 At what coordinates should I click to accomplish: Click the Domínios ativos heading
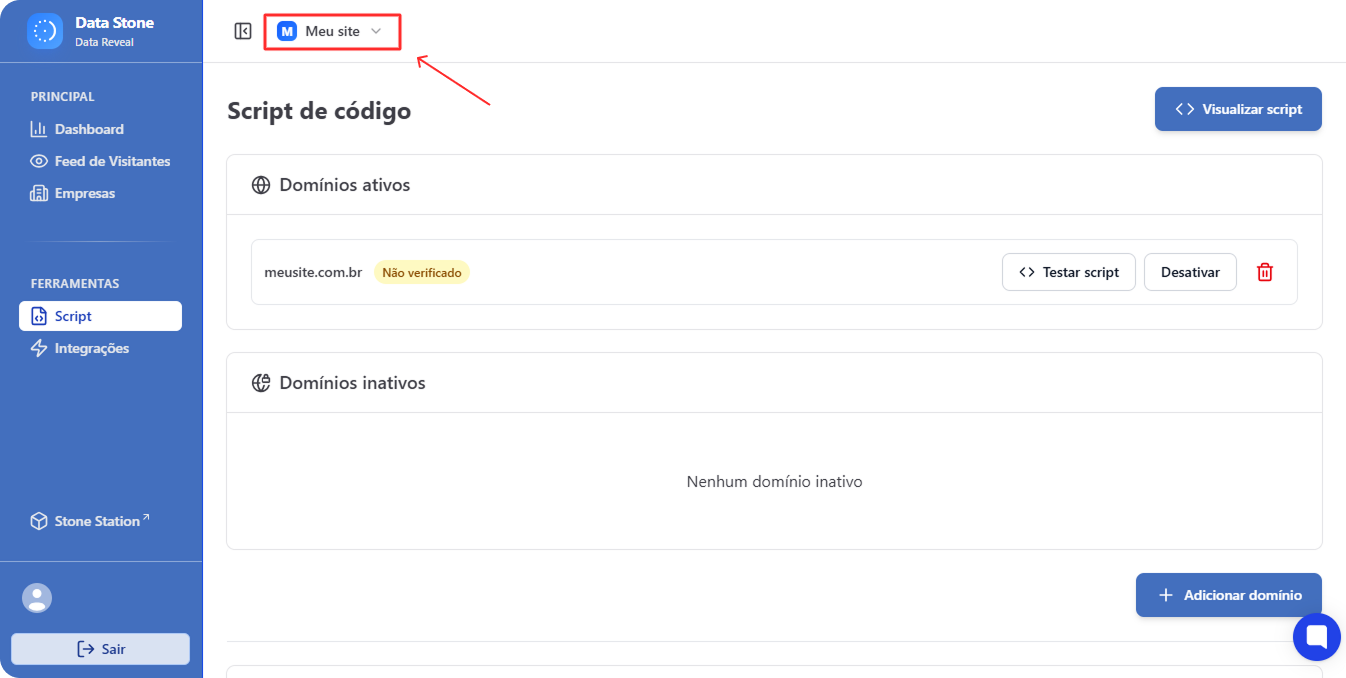[x=345, y=185]
